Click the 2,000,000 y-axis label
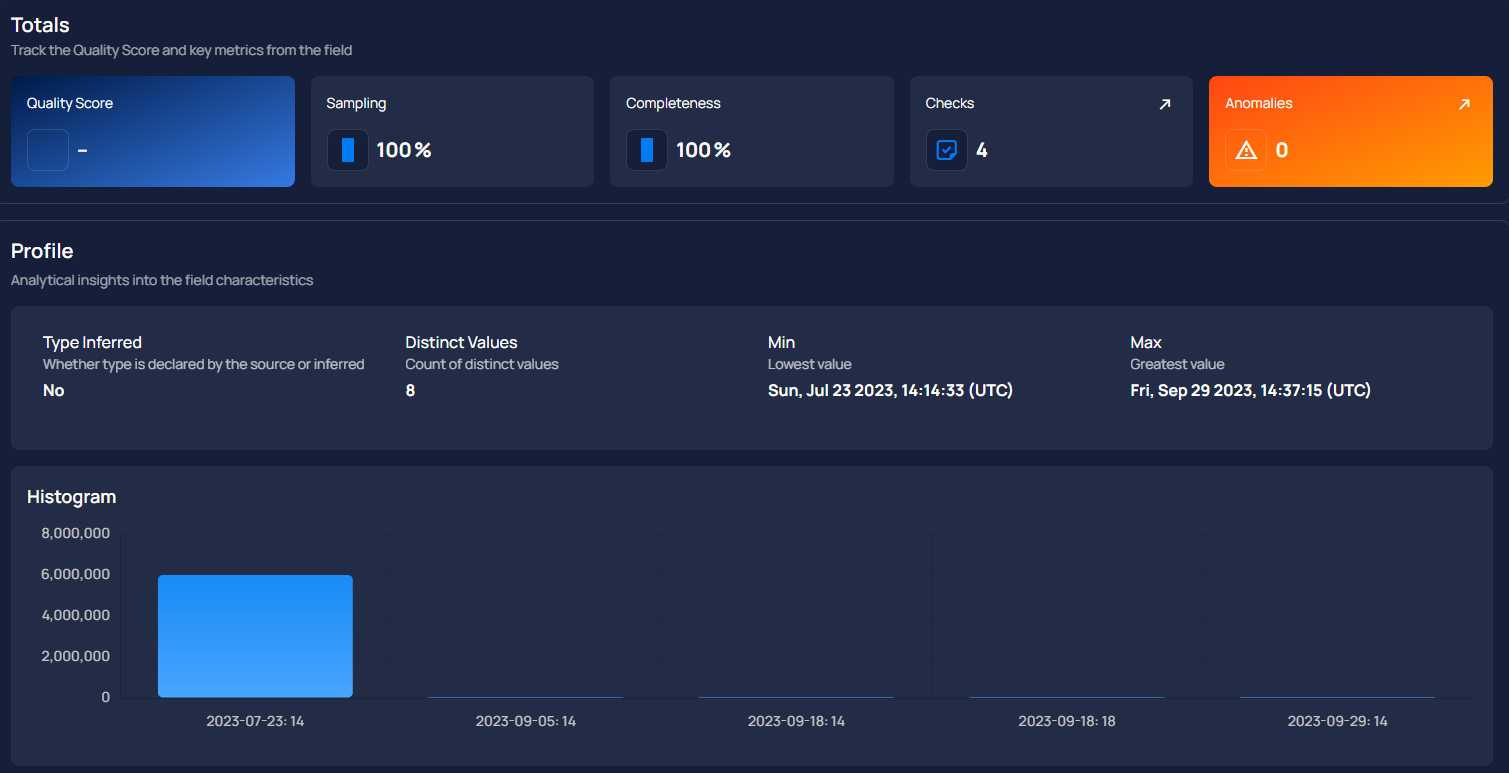 coord(76,656)
